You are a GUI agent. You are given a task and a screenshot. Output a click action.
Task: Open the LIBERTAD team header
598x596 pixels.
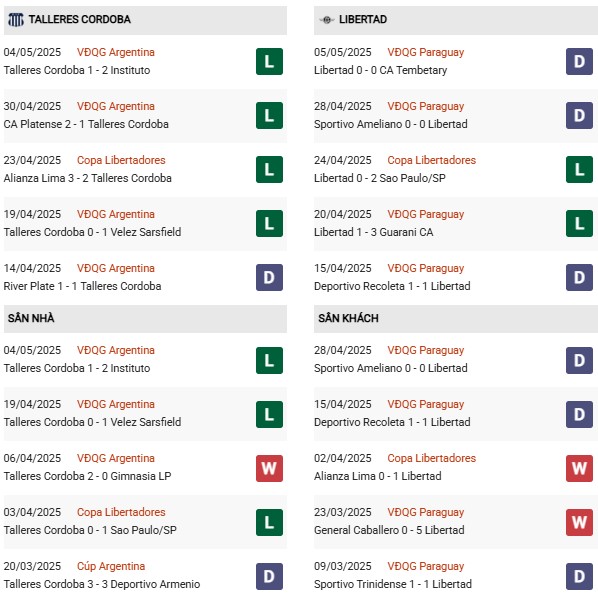click(456, 20)
